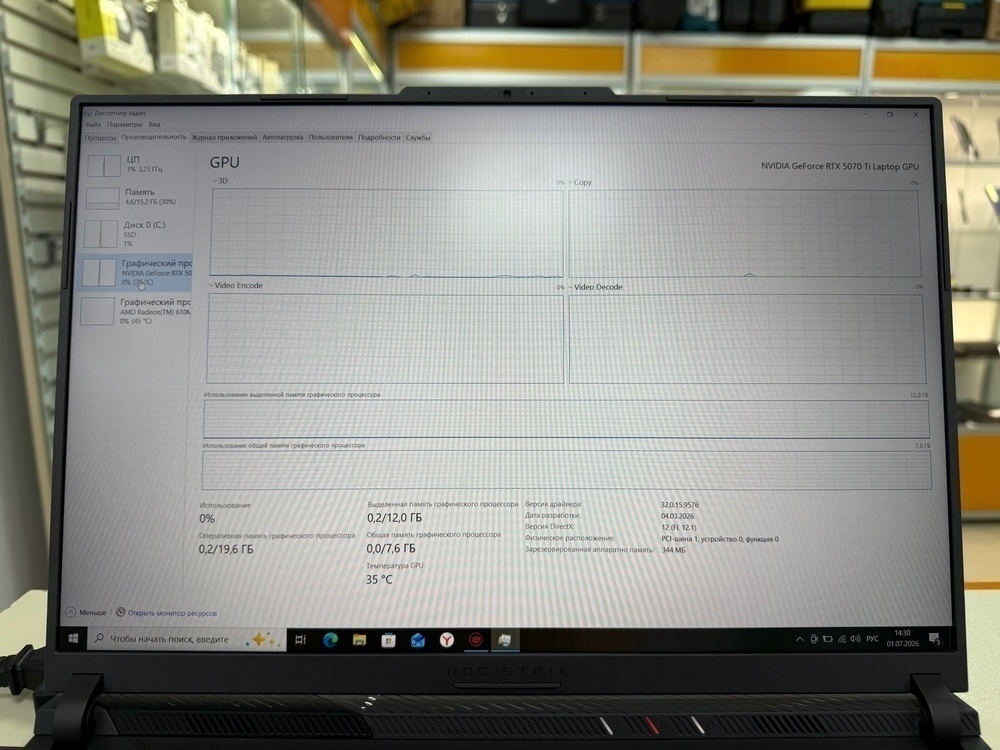Image resolution: width=1000 pixels, height=750 pixels.
Task: Open Microsoft Store from the taskbar
Action: point(388,640)
